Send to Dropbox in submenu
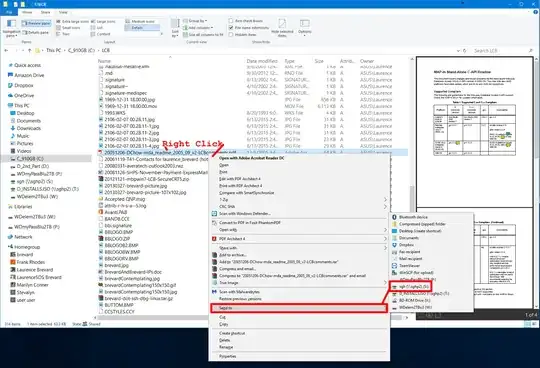 tap(431, 245)
